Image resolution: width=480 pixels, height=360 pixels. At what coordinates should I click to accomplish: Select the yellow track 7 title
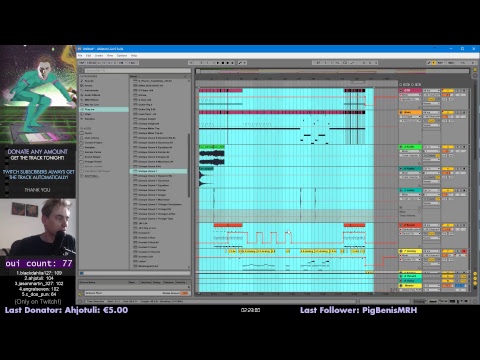(413, 251)
